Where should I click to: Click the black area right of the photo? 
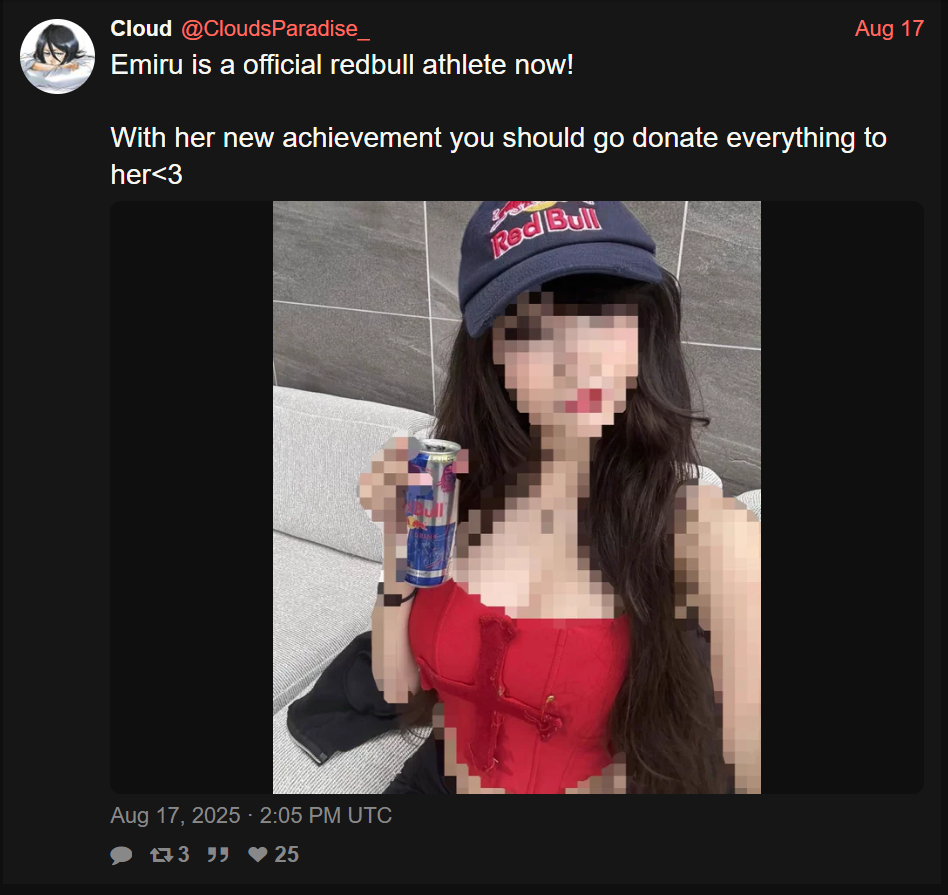click(842, 497)
